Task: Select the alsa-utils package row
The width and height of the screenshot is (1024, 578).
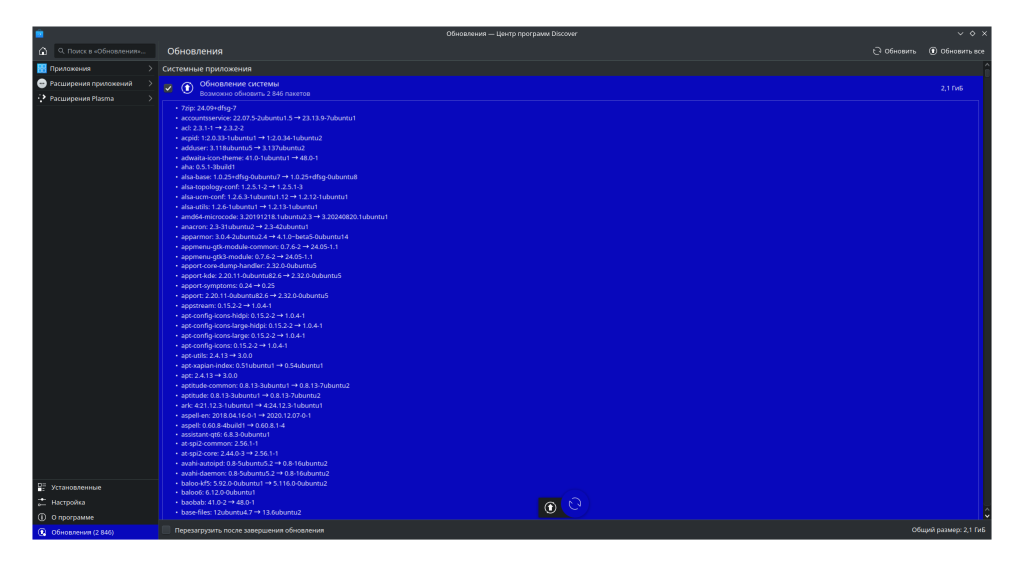Action: point(249,207)
